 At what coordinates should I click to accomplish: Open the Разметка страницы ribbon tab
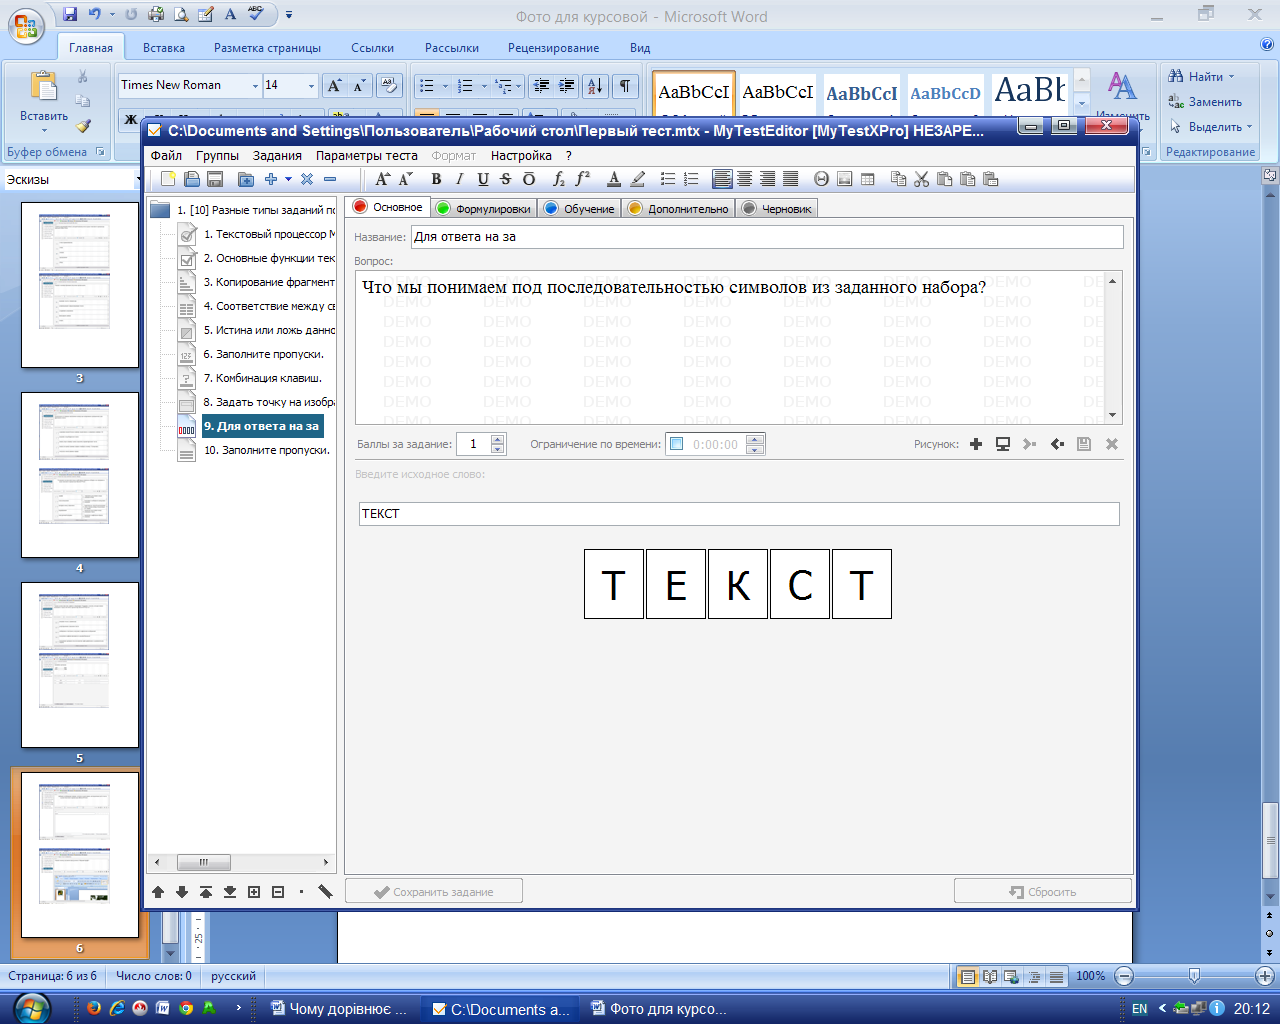[267, 48]
